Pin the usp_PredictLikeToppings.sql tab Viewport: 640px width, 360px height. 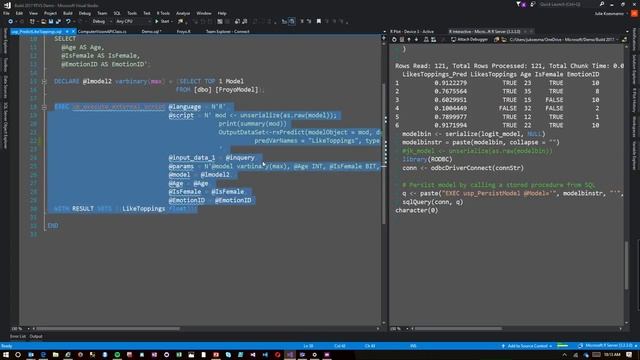coord(67,31)
